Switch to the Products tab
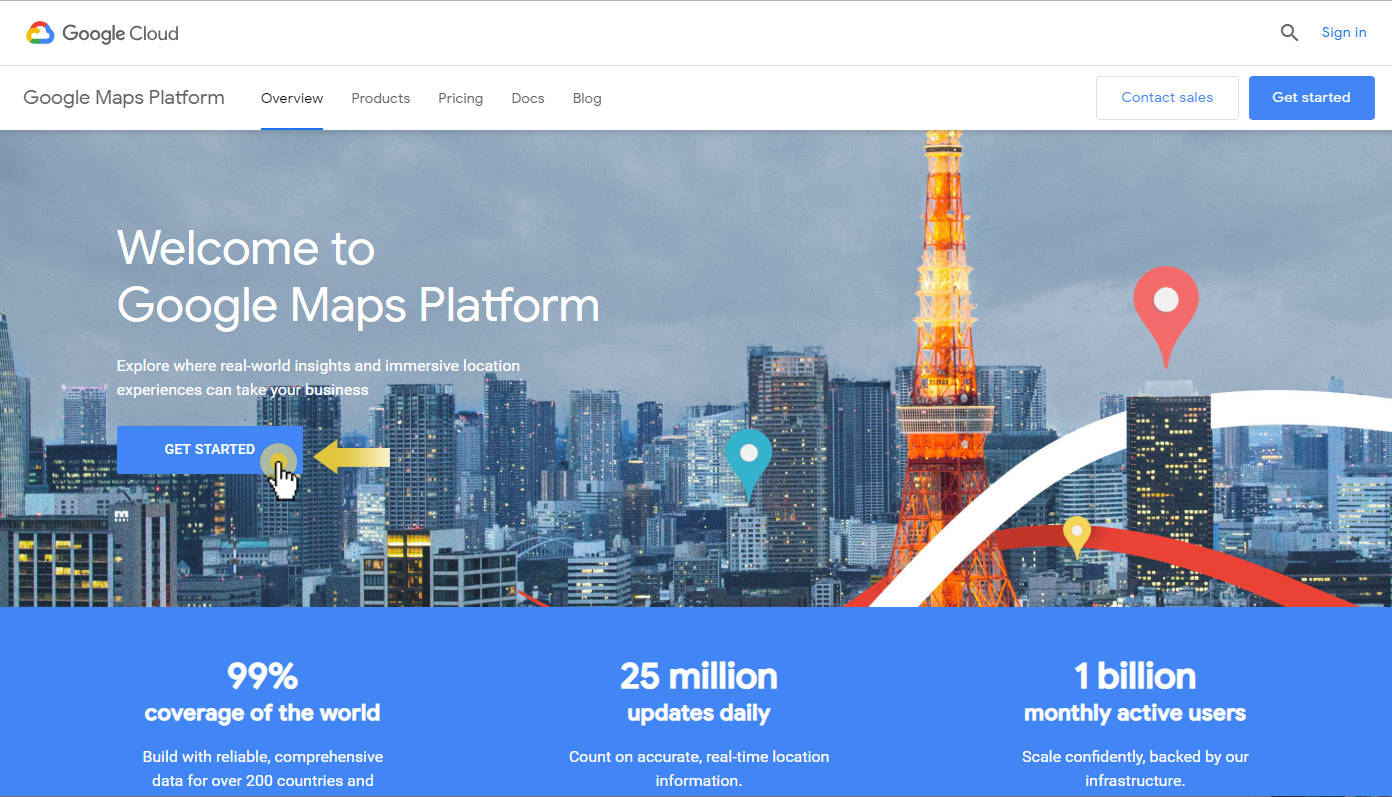This screenshot has width=1392, height=797. click(381, 97)
